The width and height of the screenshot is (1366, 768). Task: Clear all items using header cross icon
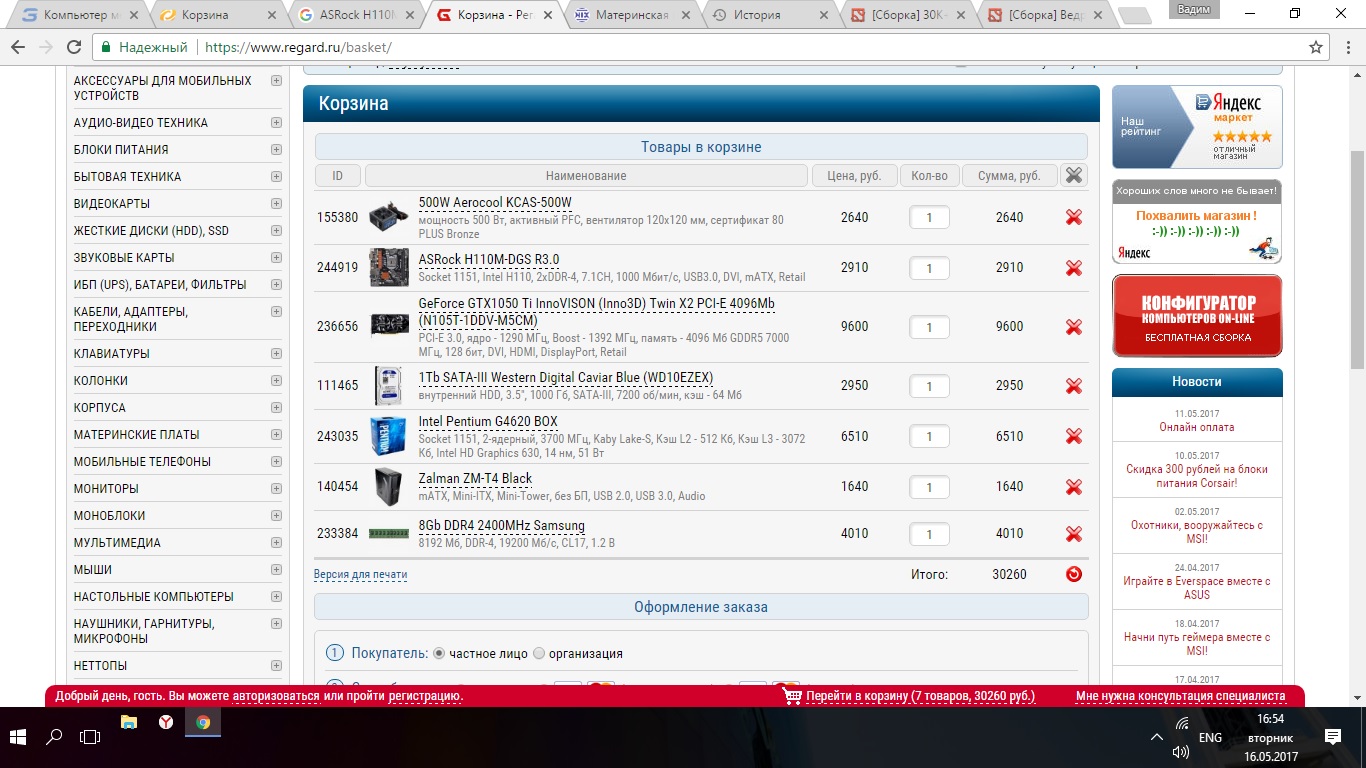click(1074, 175)
